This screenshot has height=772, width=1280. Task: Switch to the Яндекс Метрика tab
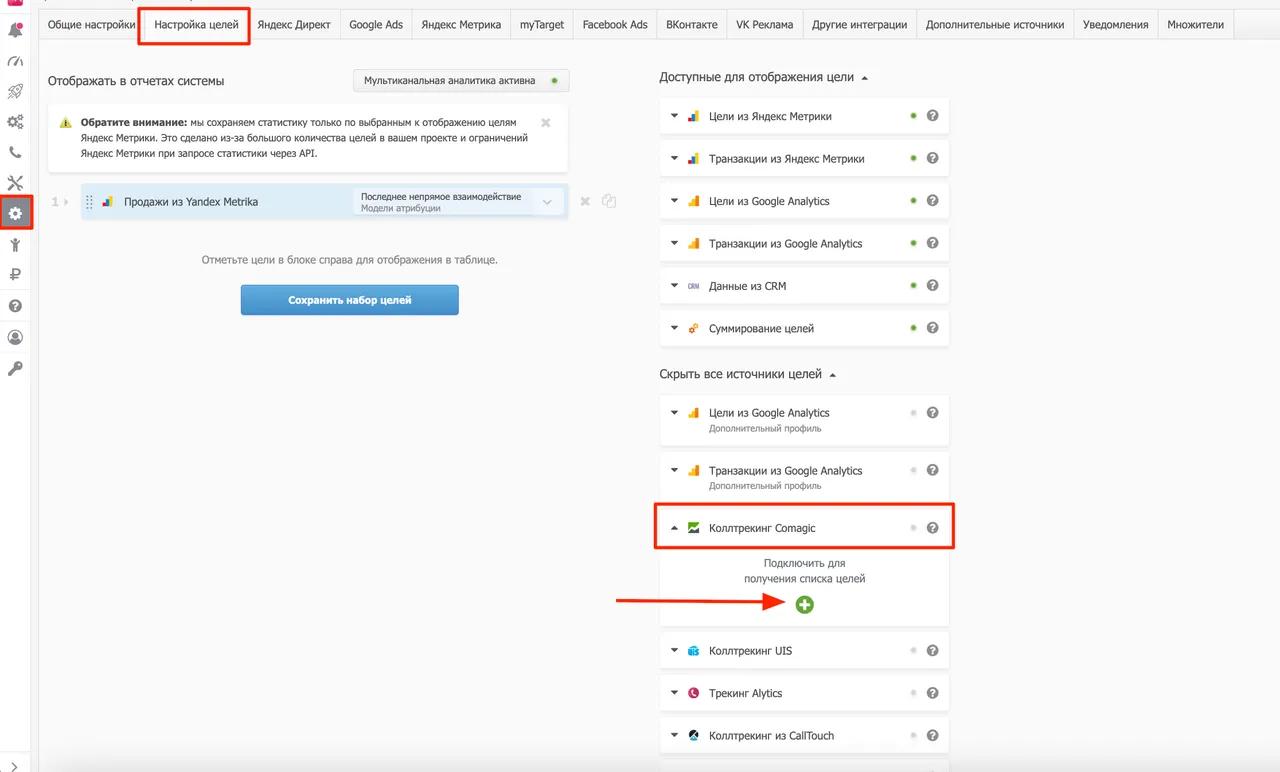pyautogui.click(x=461, y=24)
